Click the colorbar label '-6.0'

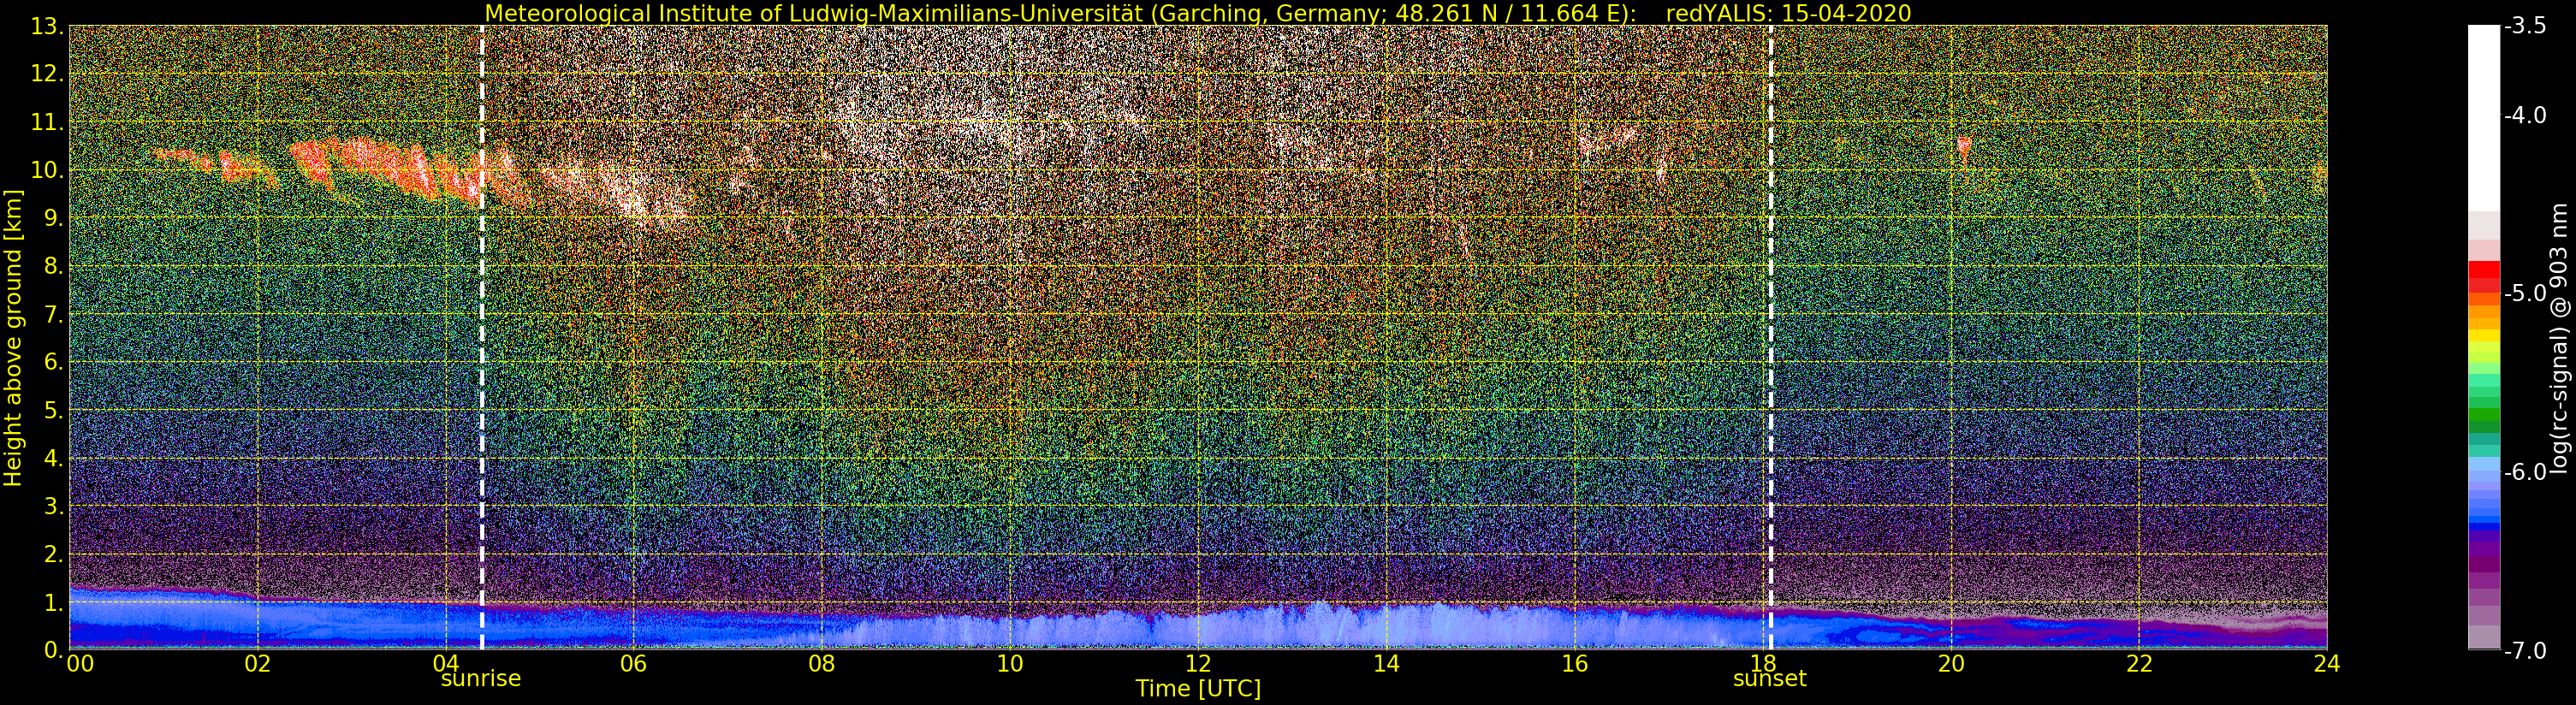point(2525,472)
